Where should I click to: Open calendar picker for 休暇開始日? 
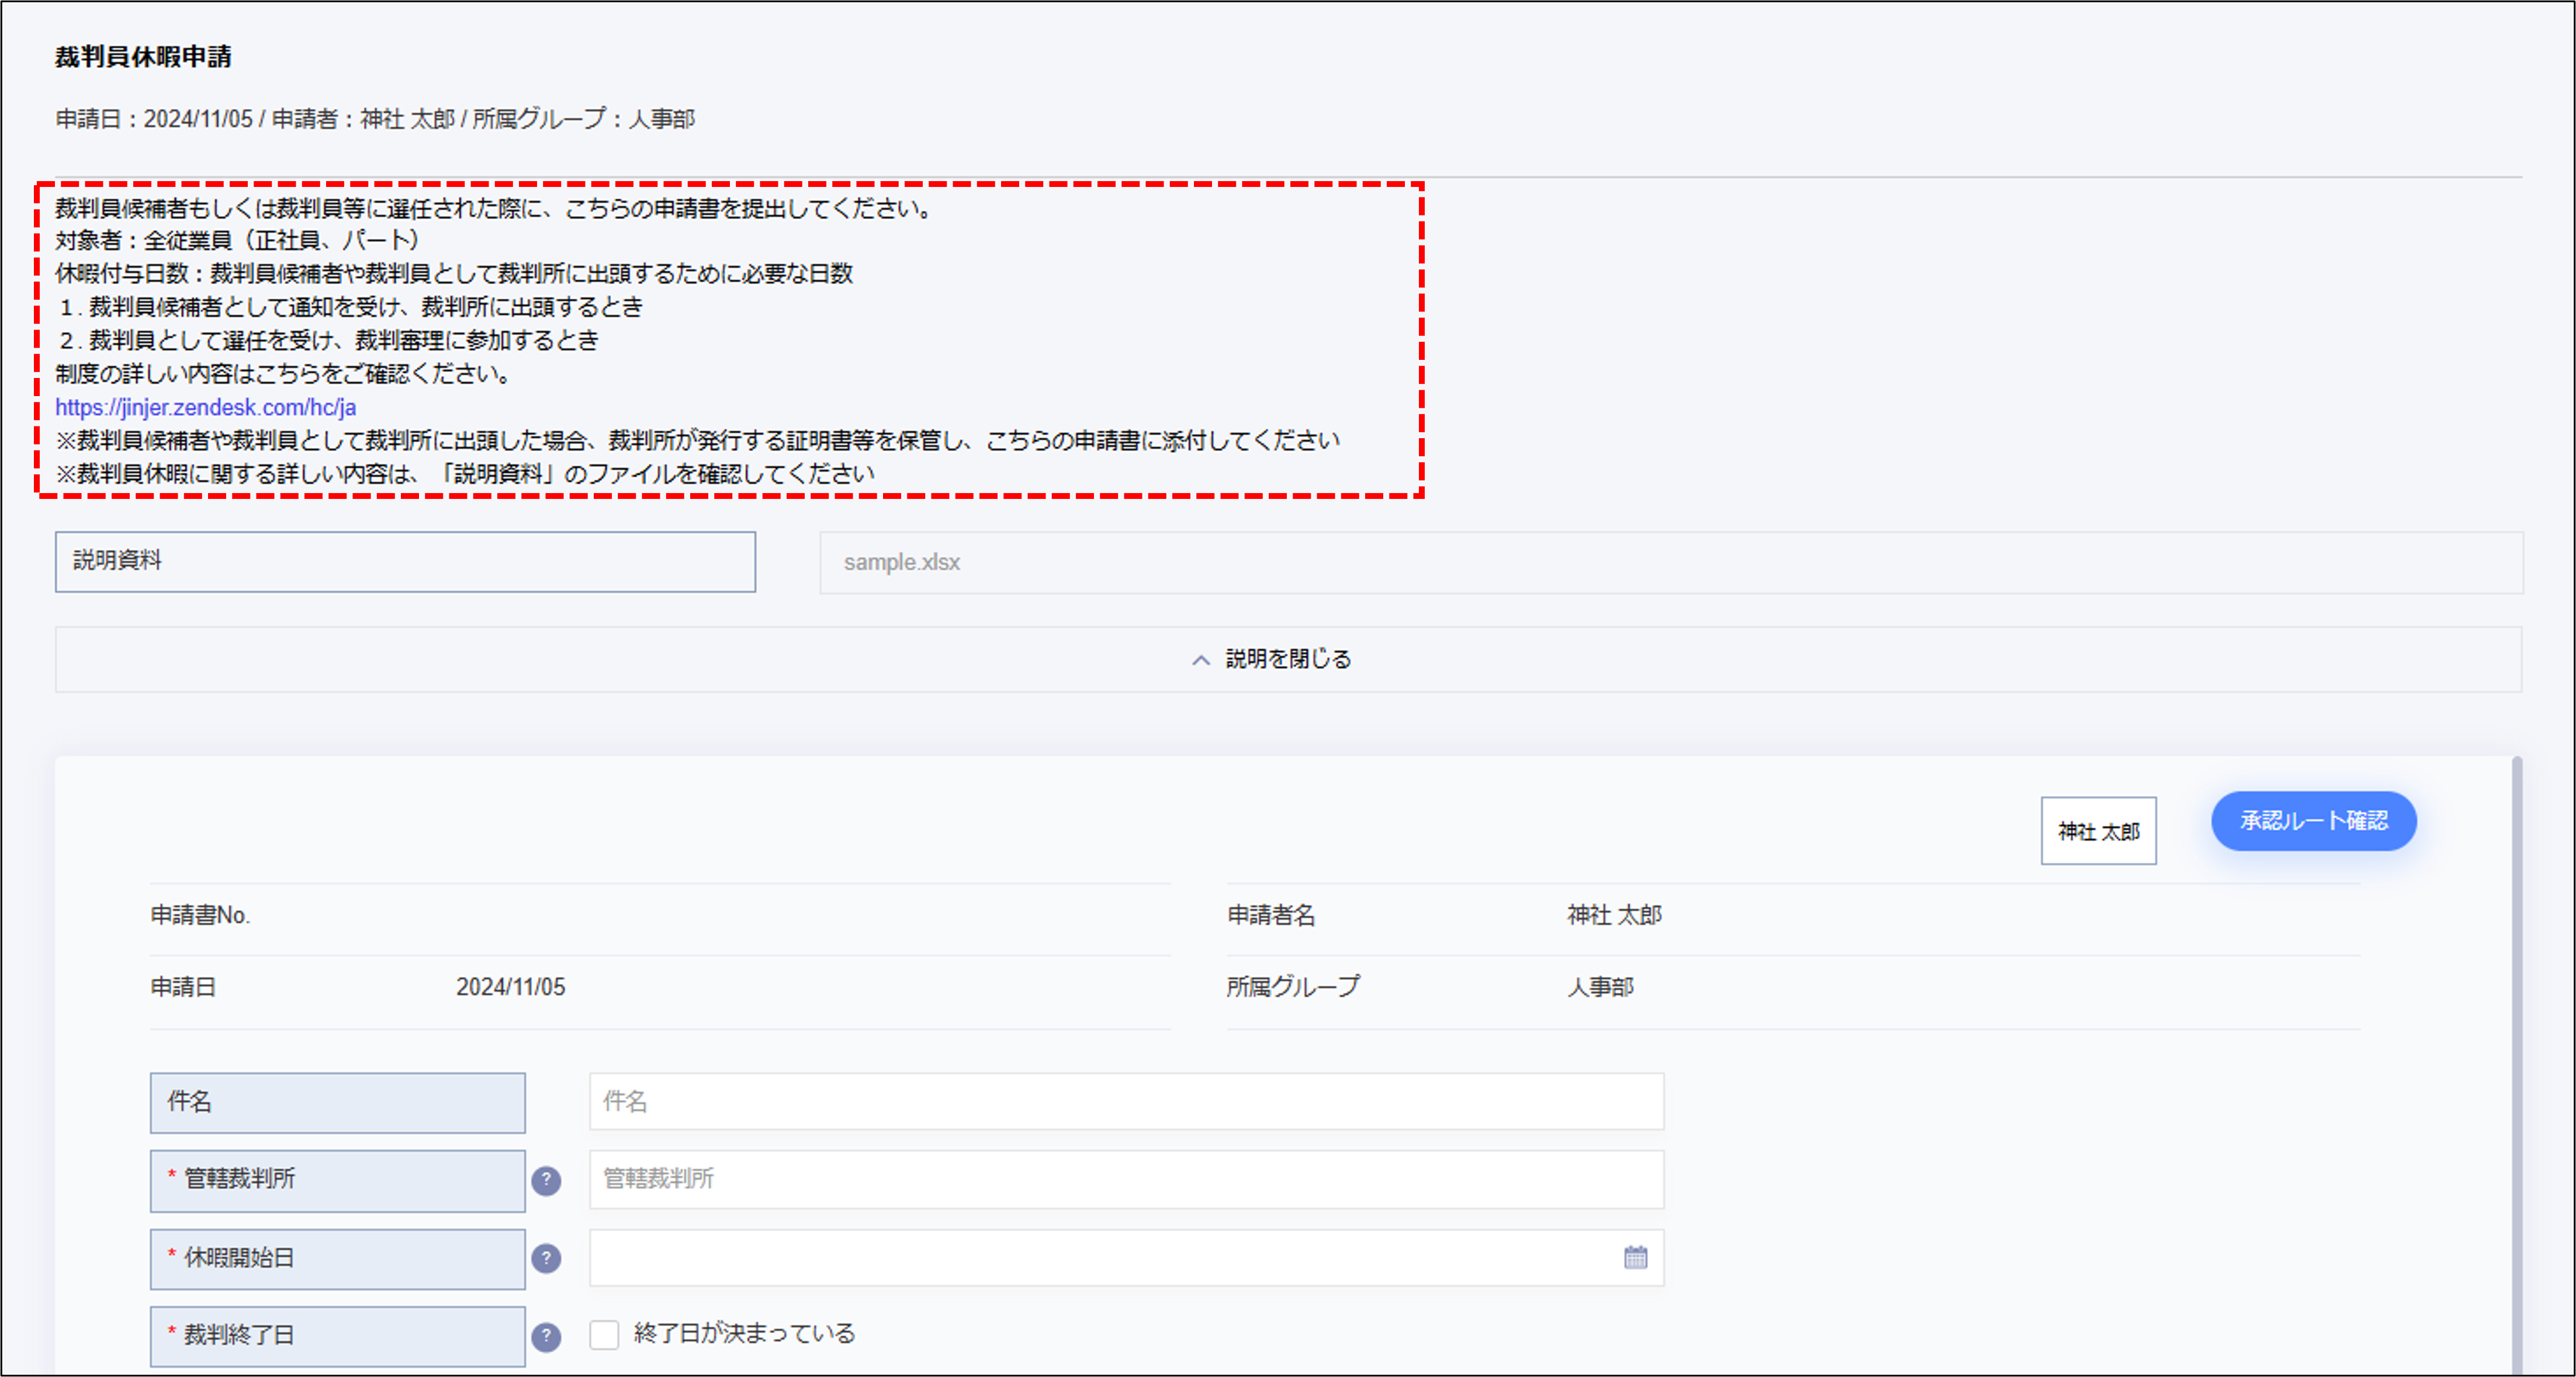(x=1635, y=1258)
